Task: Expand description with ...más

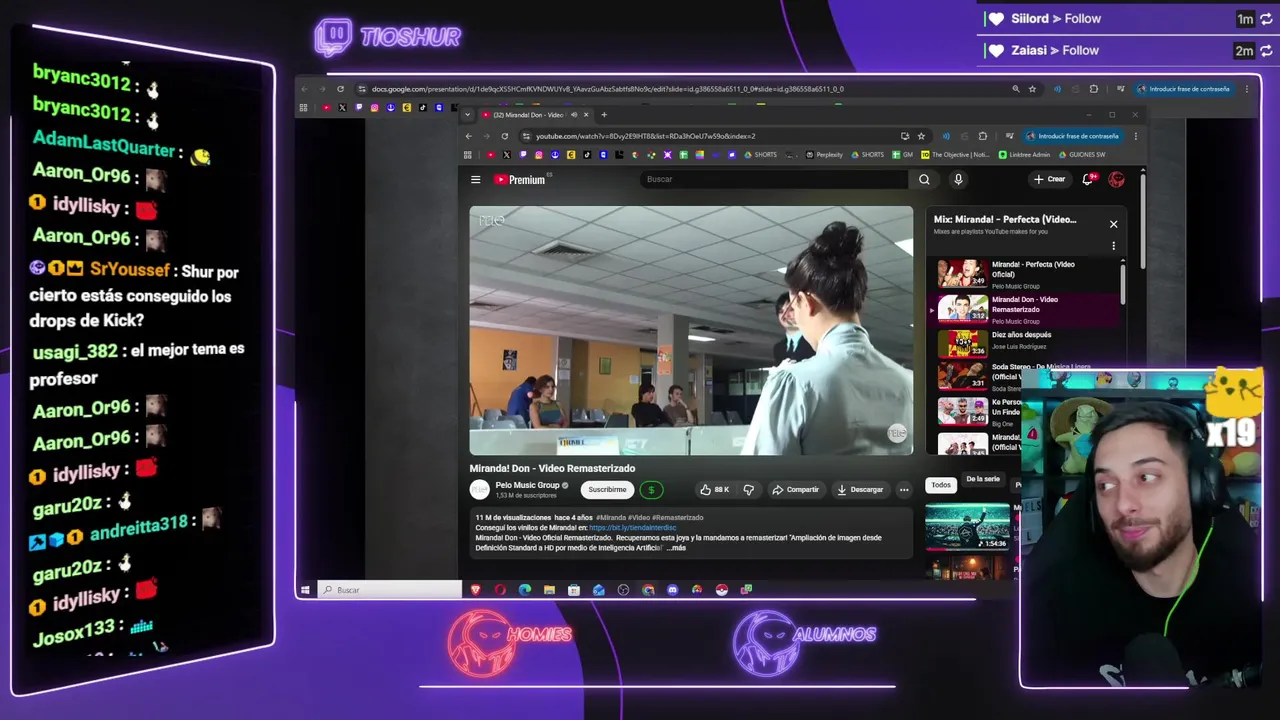Action: click(x=676, y=548)
